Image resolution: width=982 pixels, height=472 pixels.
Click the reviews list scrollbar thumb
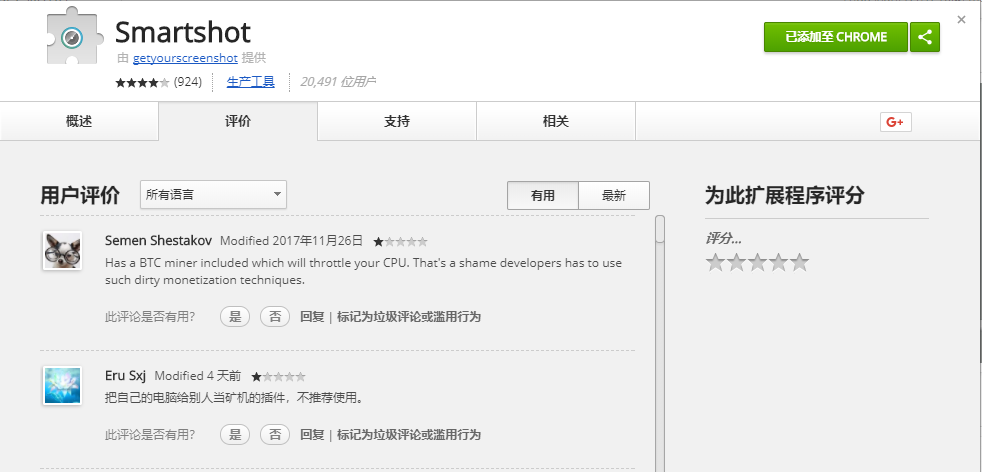point(659,229)
